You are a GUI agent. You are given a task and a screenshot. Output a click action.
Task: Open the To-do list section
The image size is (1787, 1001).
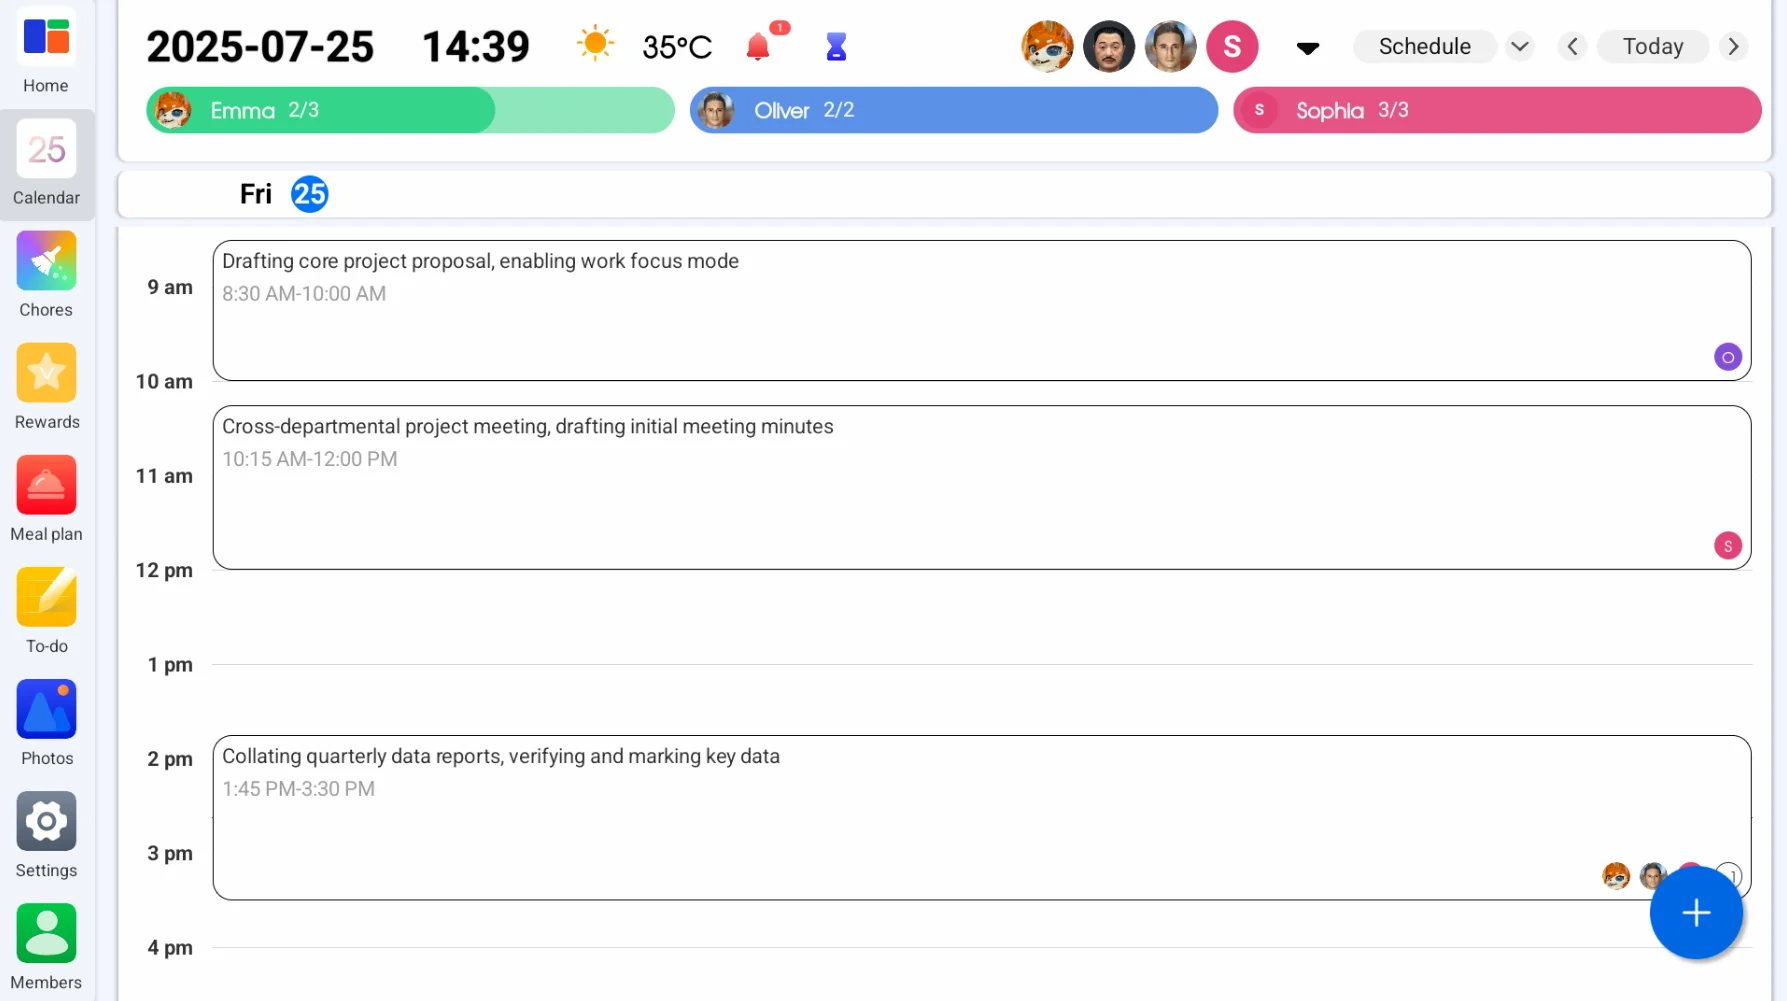click(x=46, y=611)
